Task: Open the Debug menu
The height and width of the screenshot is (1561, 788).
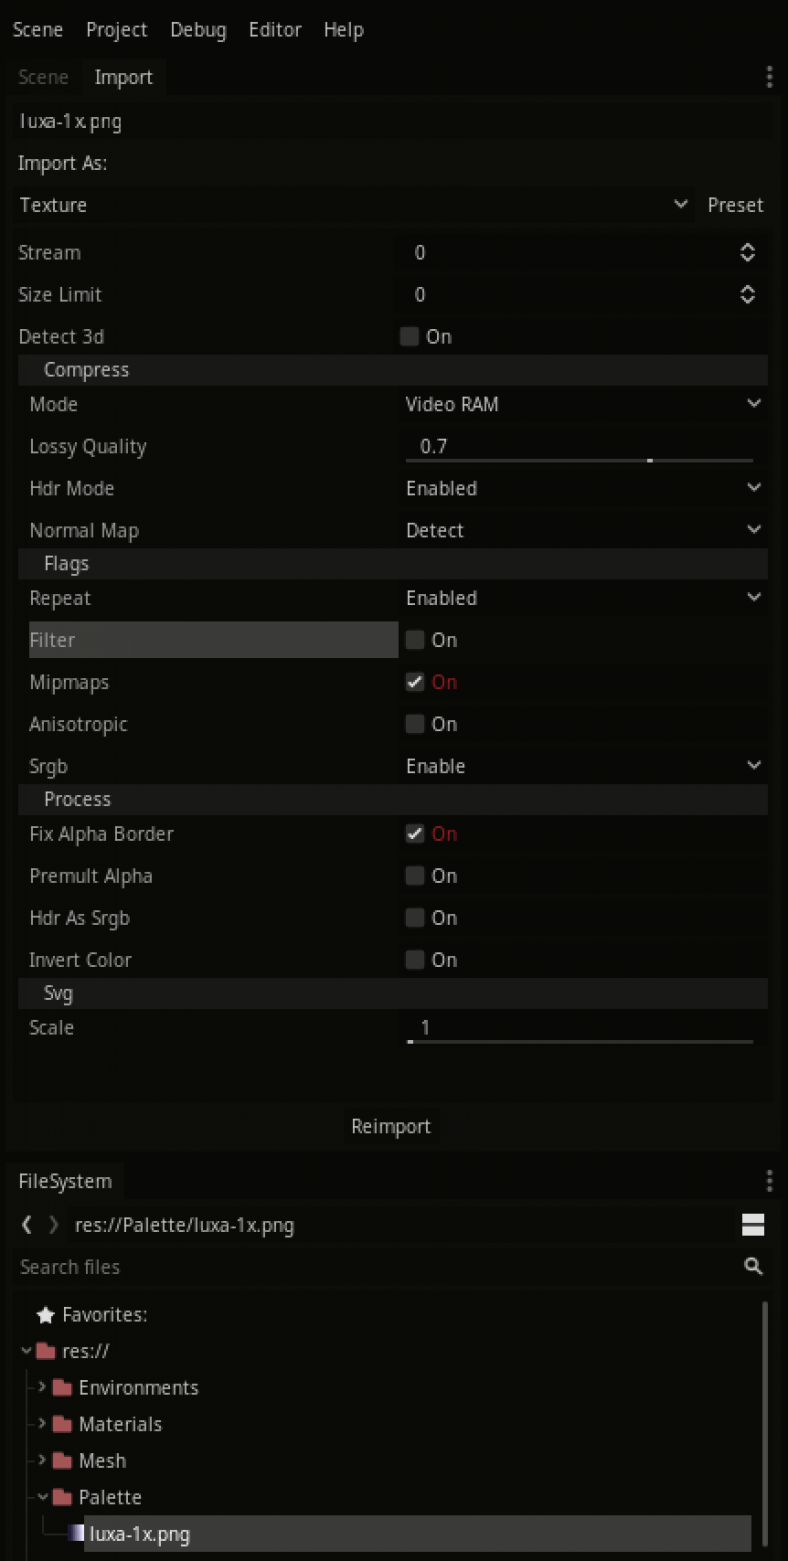Action: point(198,29)
